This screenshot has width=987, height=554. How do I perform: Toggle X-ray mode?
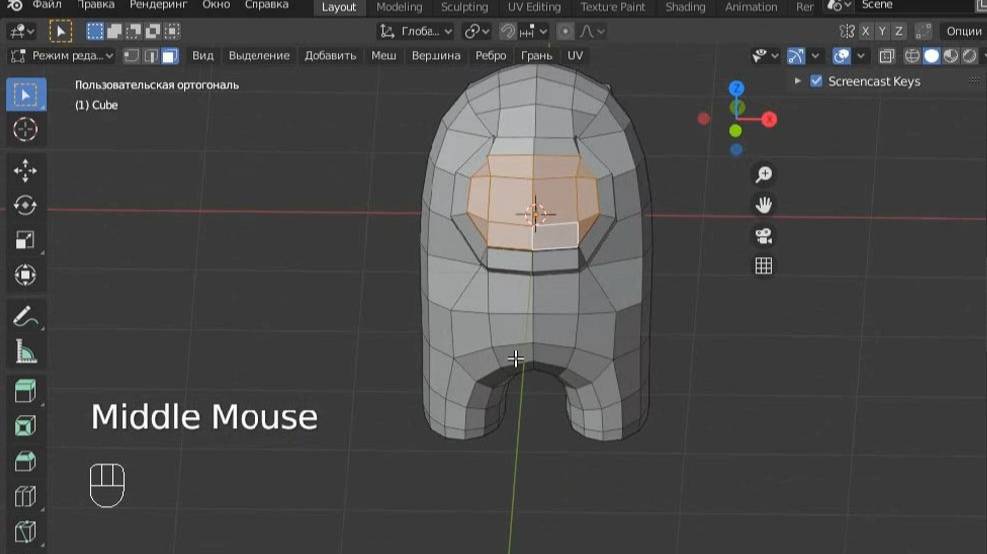886,56
